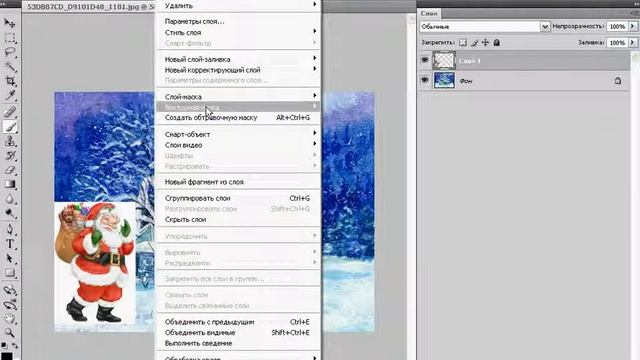Select the Healing Brush tool
640x360 pixels.
pos(9,112)
